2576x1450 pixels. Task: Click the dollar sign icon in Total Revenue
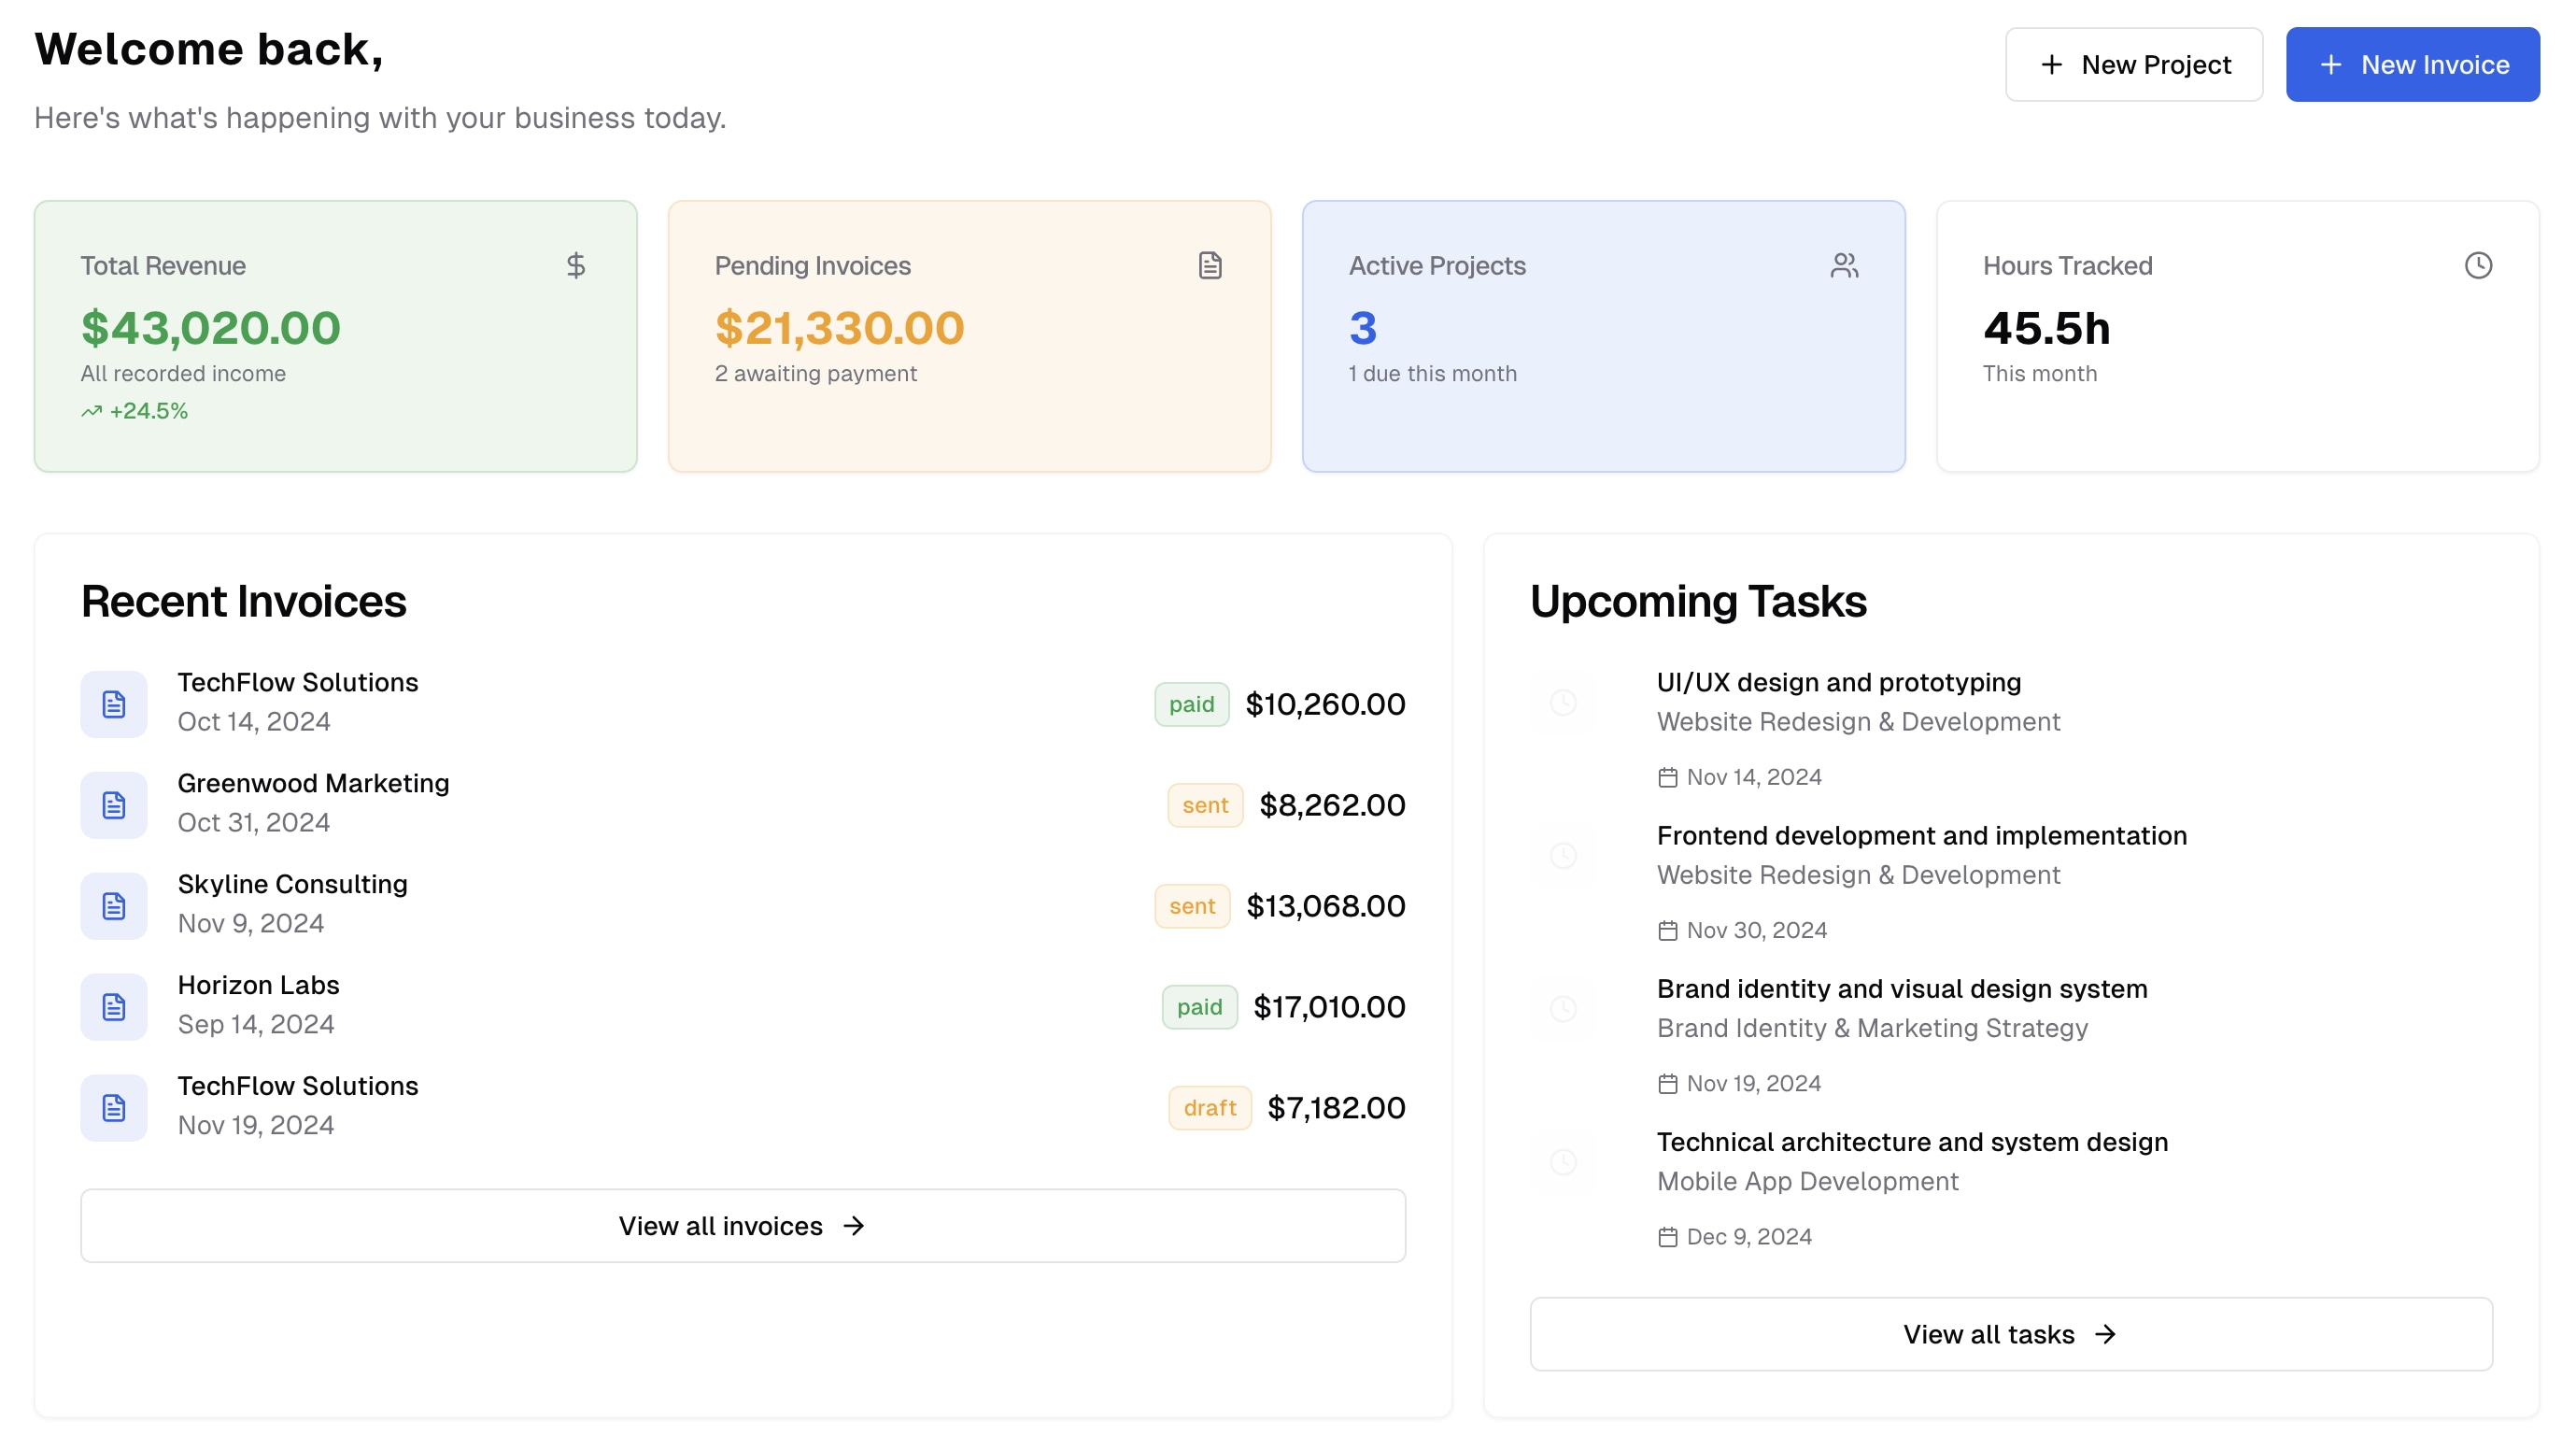click(575, 265)
